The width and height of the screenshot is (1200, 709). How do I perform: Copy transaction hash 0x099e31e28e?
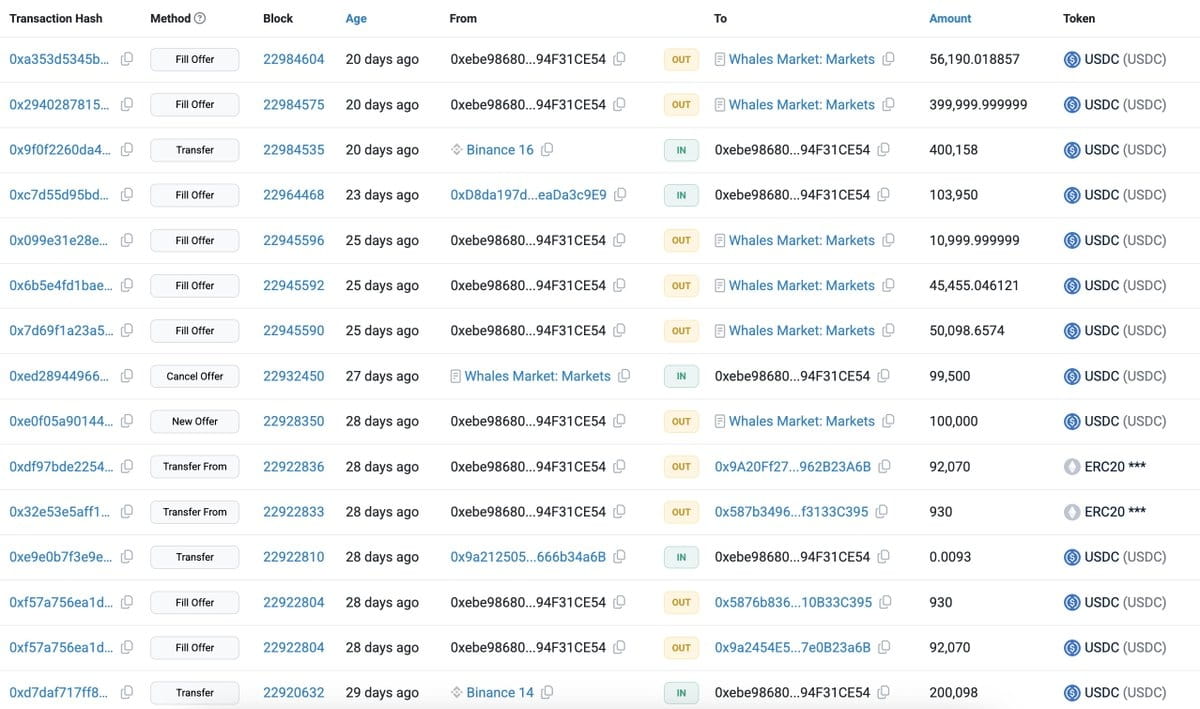tap(127, 240)
